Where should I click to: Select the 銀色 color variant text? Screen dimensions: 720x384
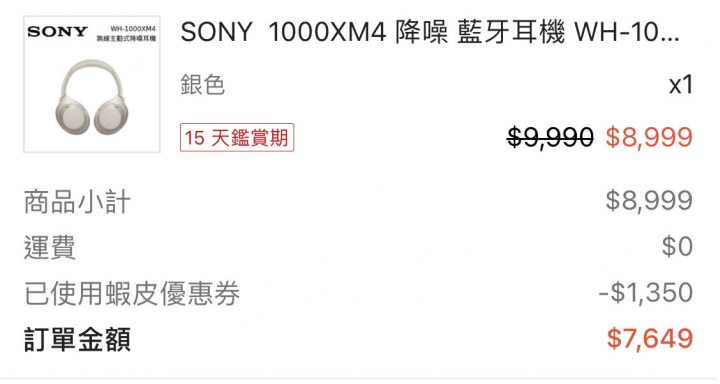[202, 85]
